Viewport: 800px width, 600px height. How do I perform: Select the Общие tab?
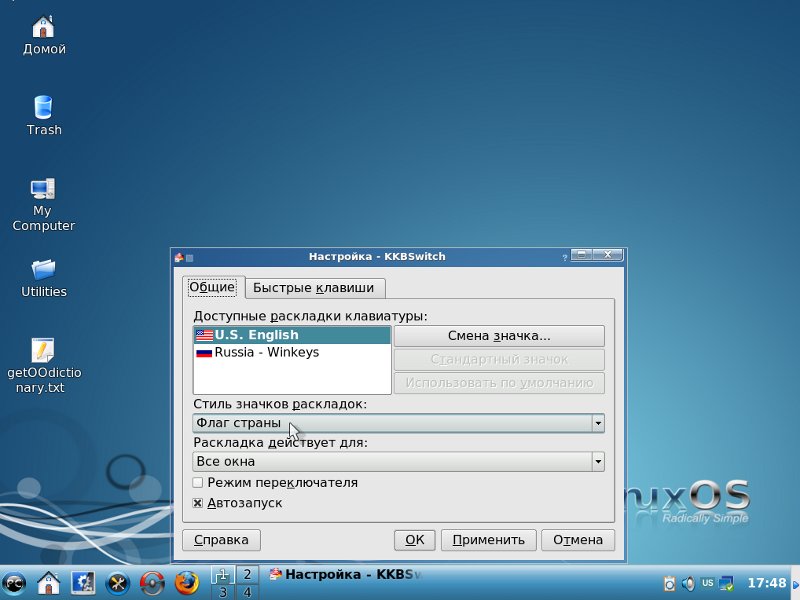[x=212, y=288]
